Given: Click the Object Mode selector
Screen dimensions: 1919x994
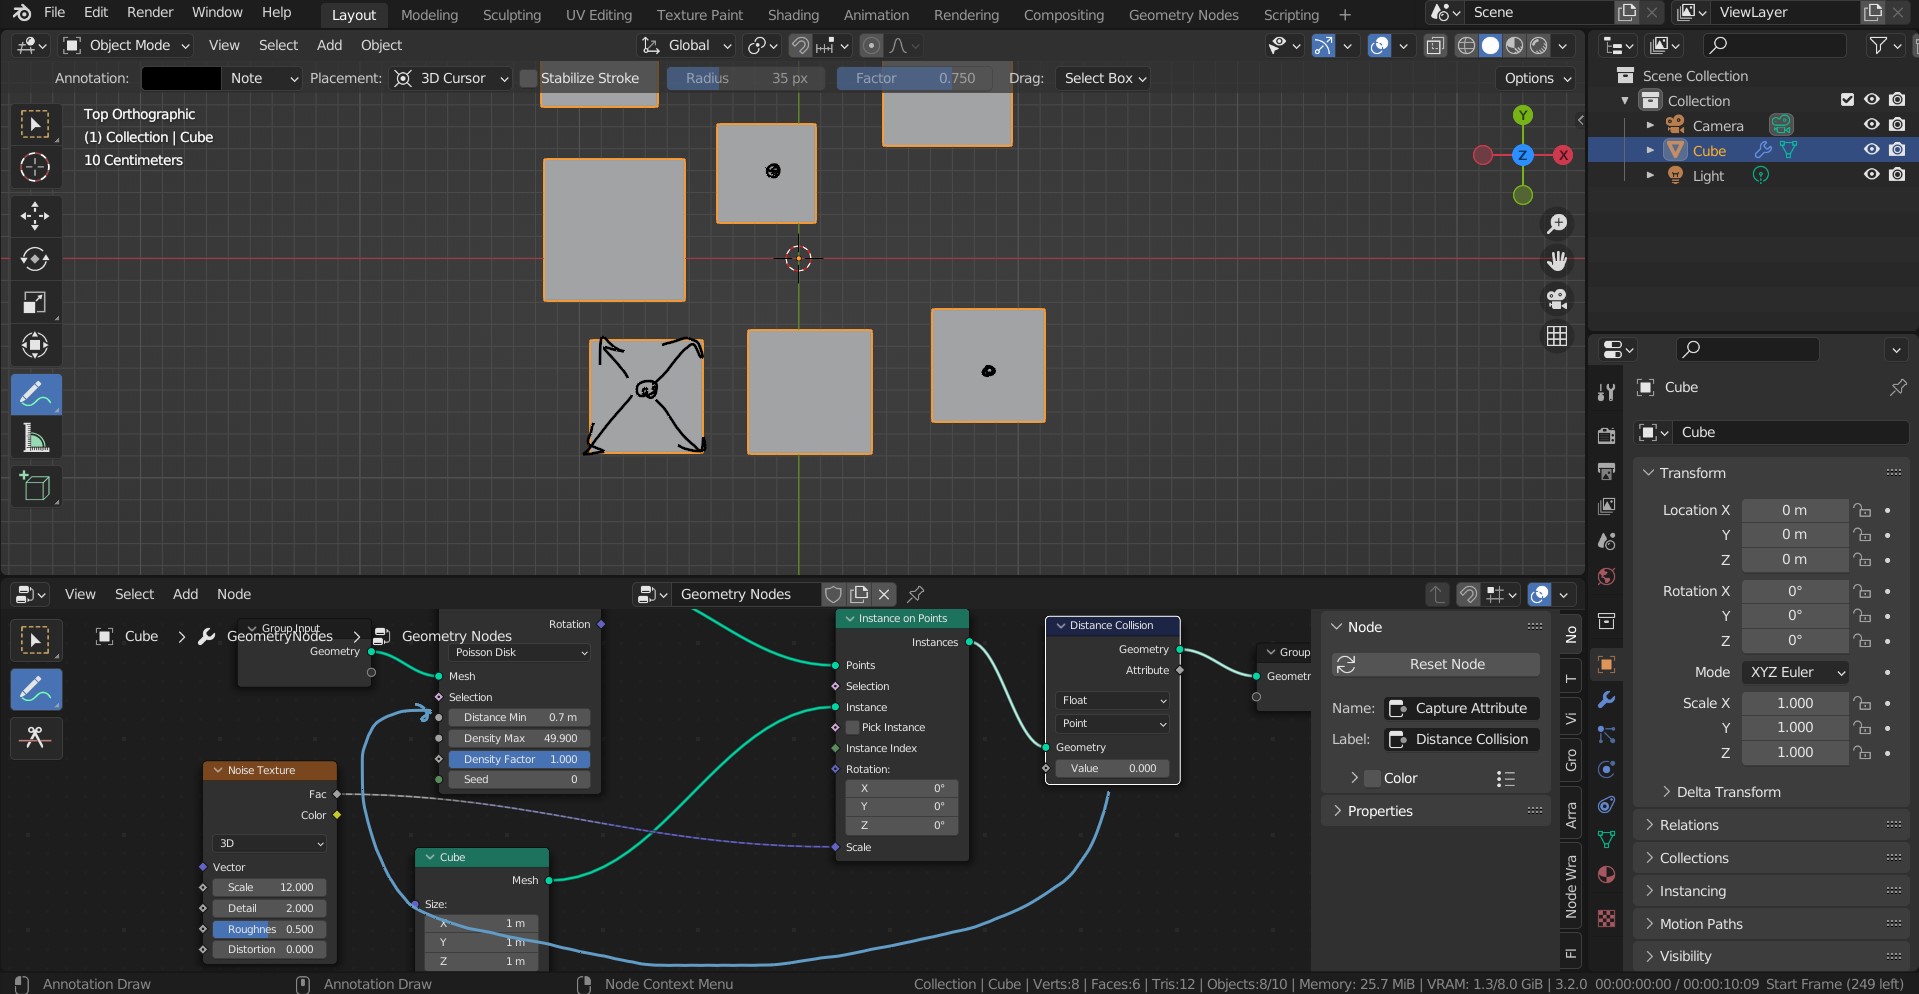Looking at the screenshot, I should tap(127, 45).
